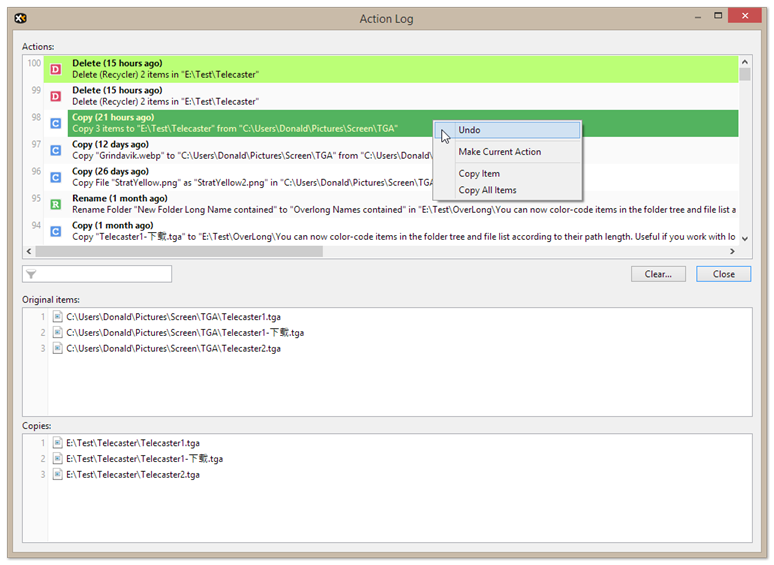The image size is (774, 565).
Task: Click the red Delete icon on action 100
Action: pyautogui.click(x=55, y=69)
